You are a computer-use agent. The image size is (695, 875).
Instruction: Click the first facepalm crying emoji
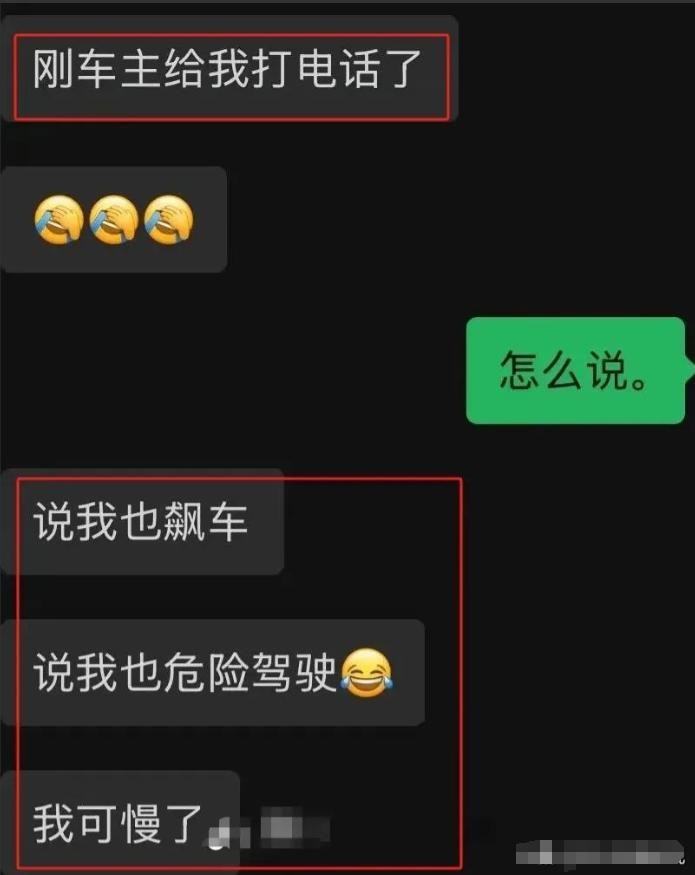(59, 220)
